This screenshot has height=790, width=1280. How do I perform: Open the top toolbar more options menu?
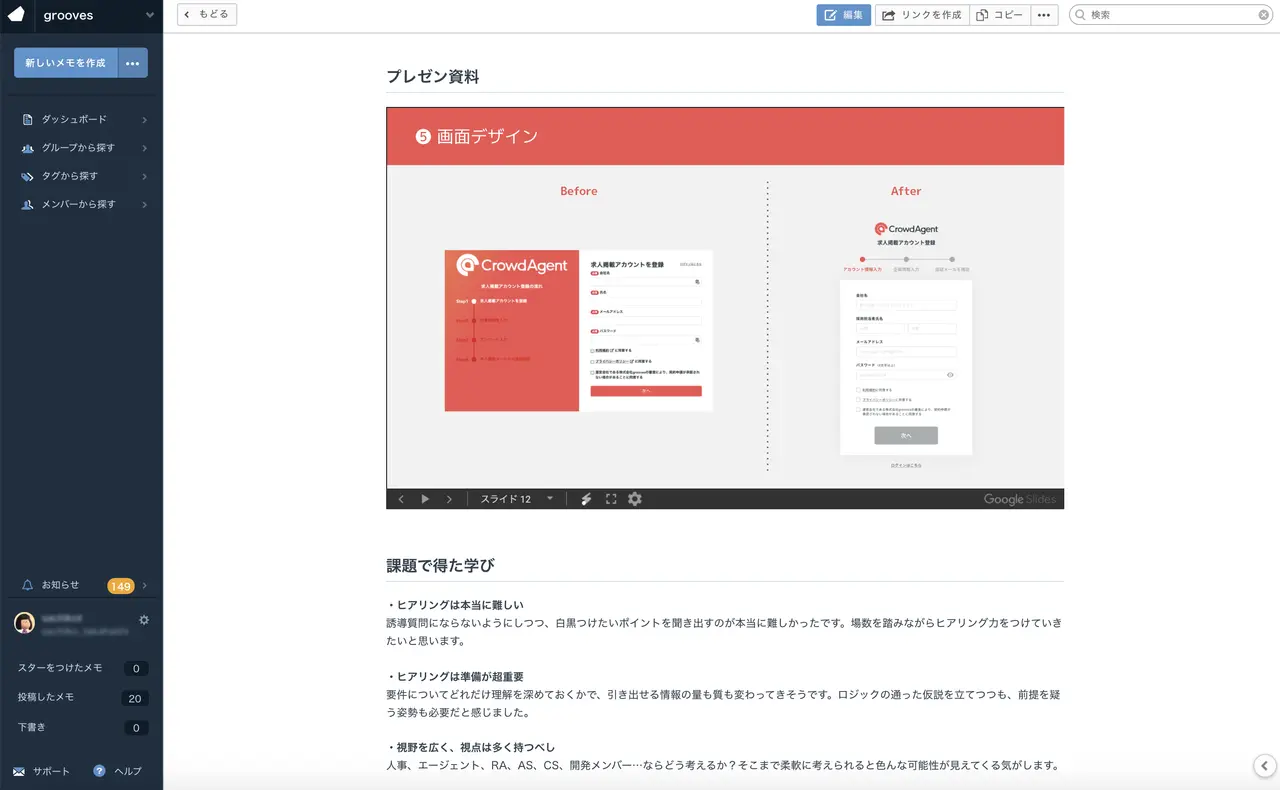[x=1044, y=15]
